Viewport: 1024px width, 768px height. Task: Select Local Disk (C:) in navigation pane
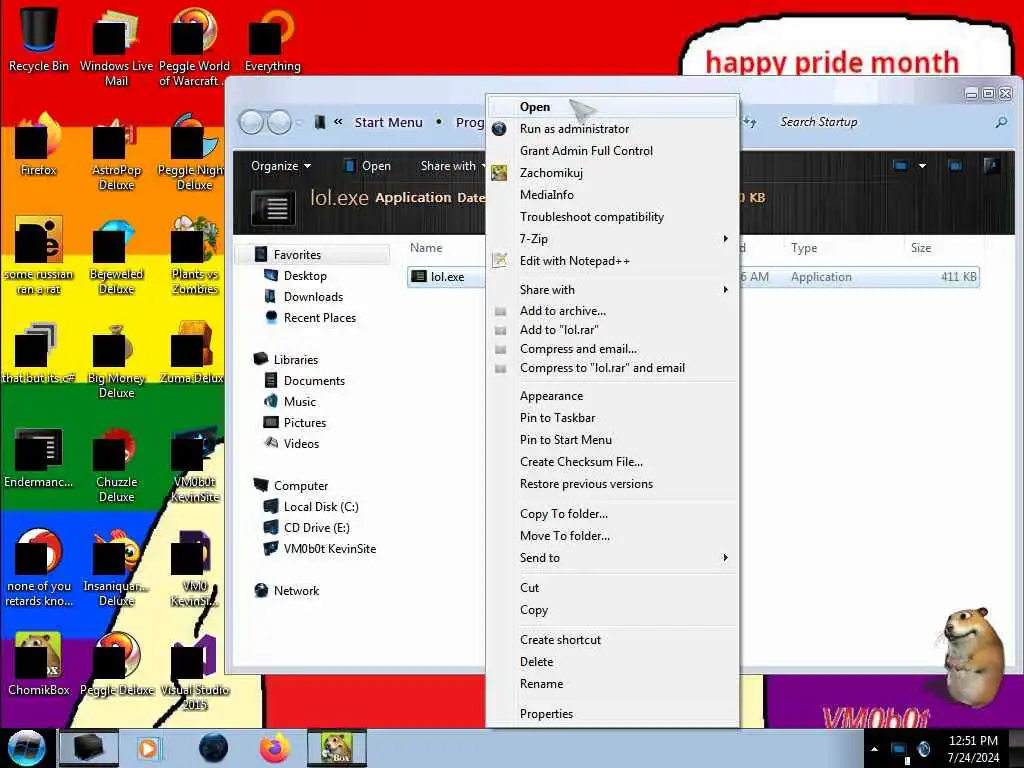[x=321, y=507]
